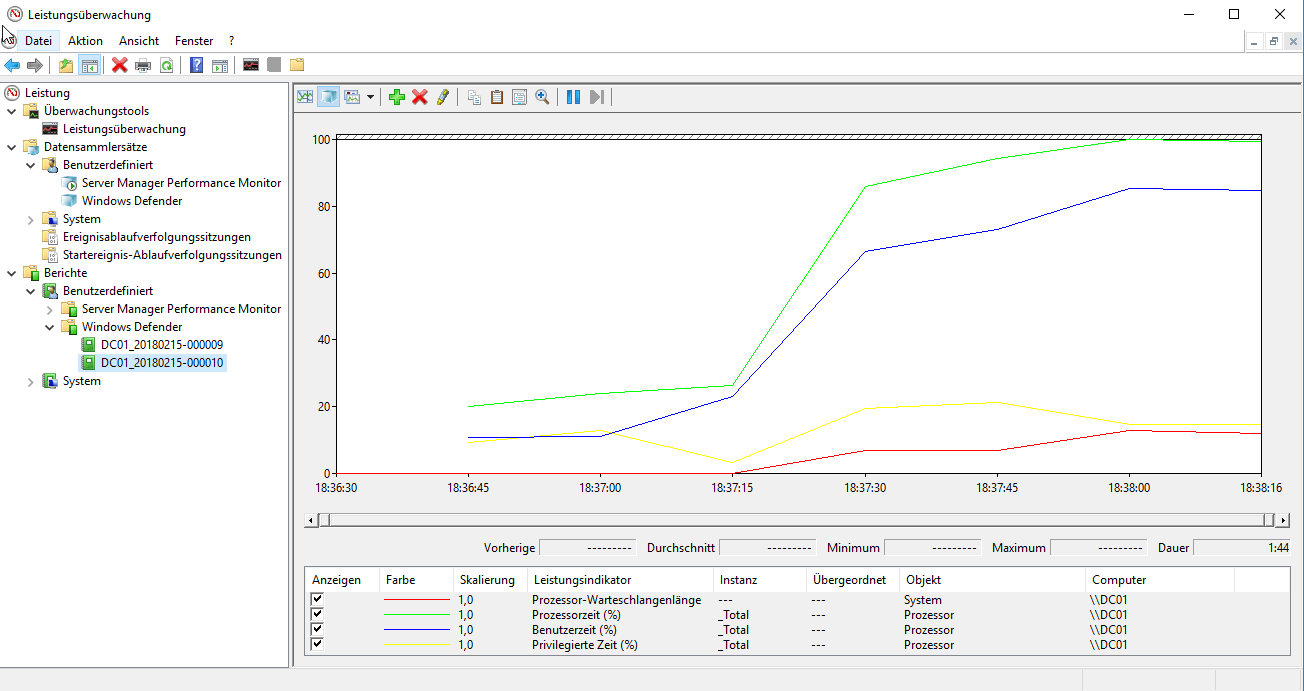Click the zoom magnifier icon in the graph toolbar

click(542, 97)
